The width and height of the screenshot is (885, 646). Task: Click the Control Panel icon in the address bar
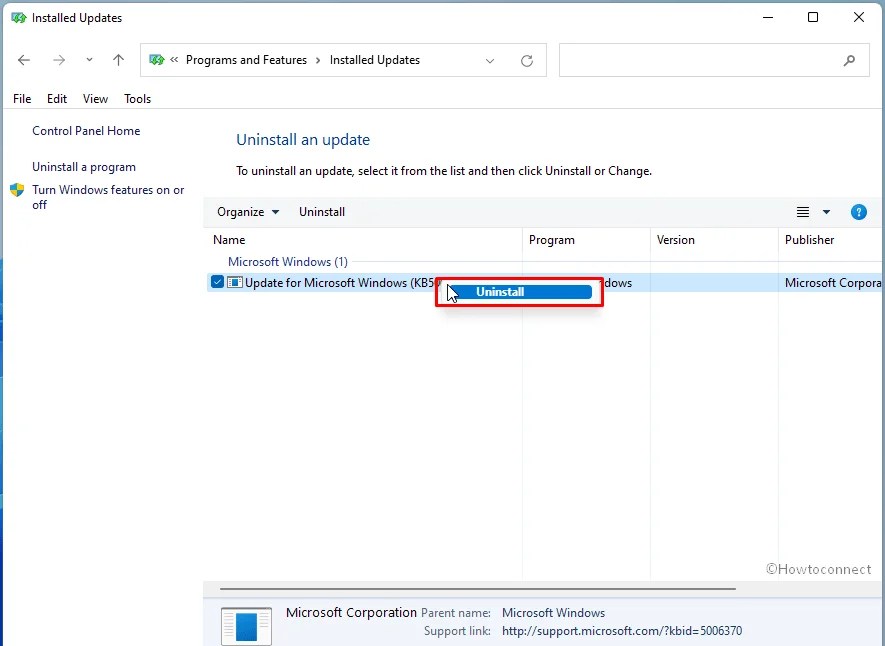tap(157, 60)
